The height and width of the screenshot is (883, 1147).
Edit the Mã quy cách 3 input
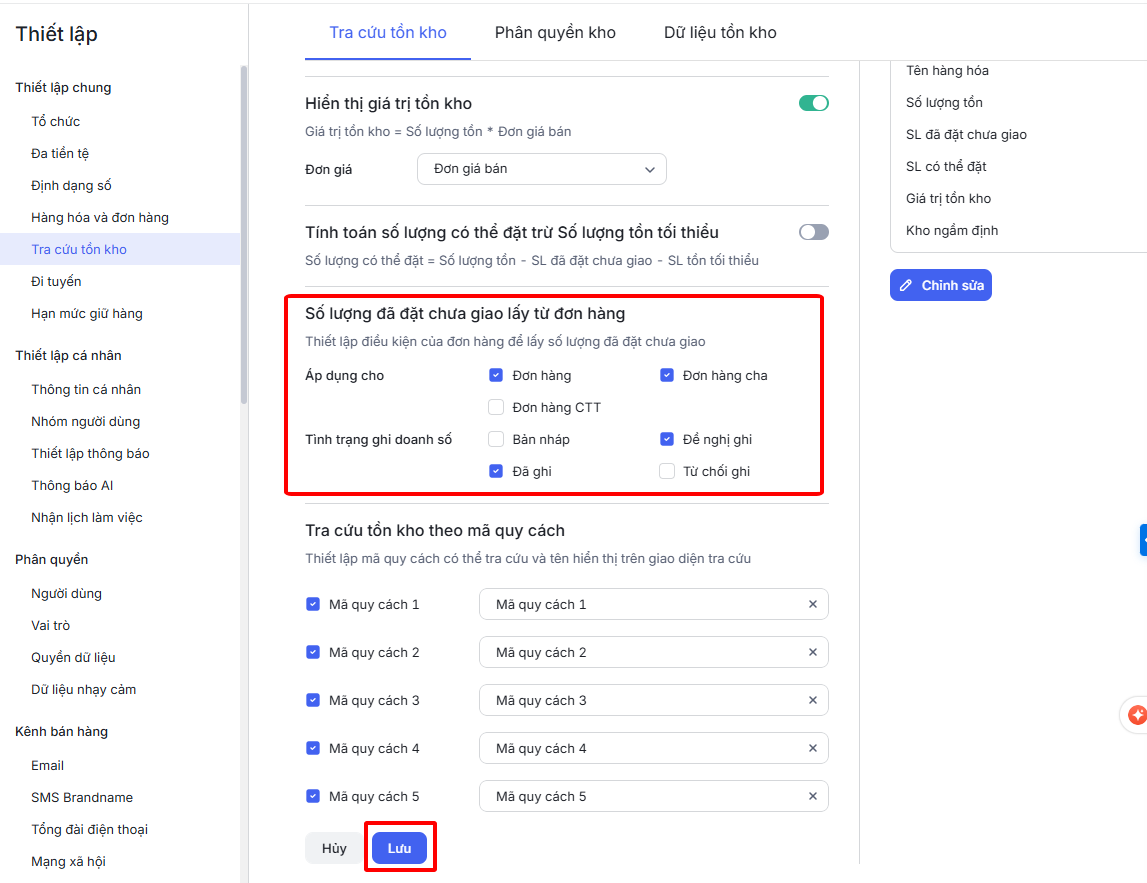tap(653, 700)
